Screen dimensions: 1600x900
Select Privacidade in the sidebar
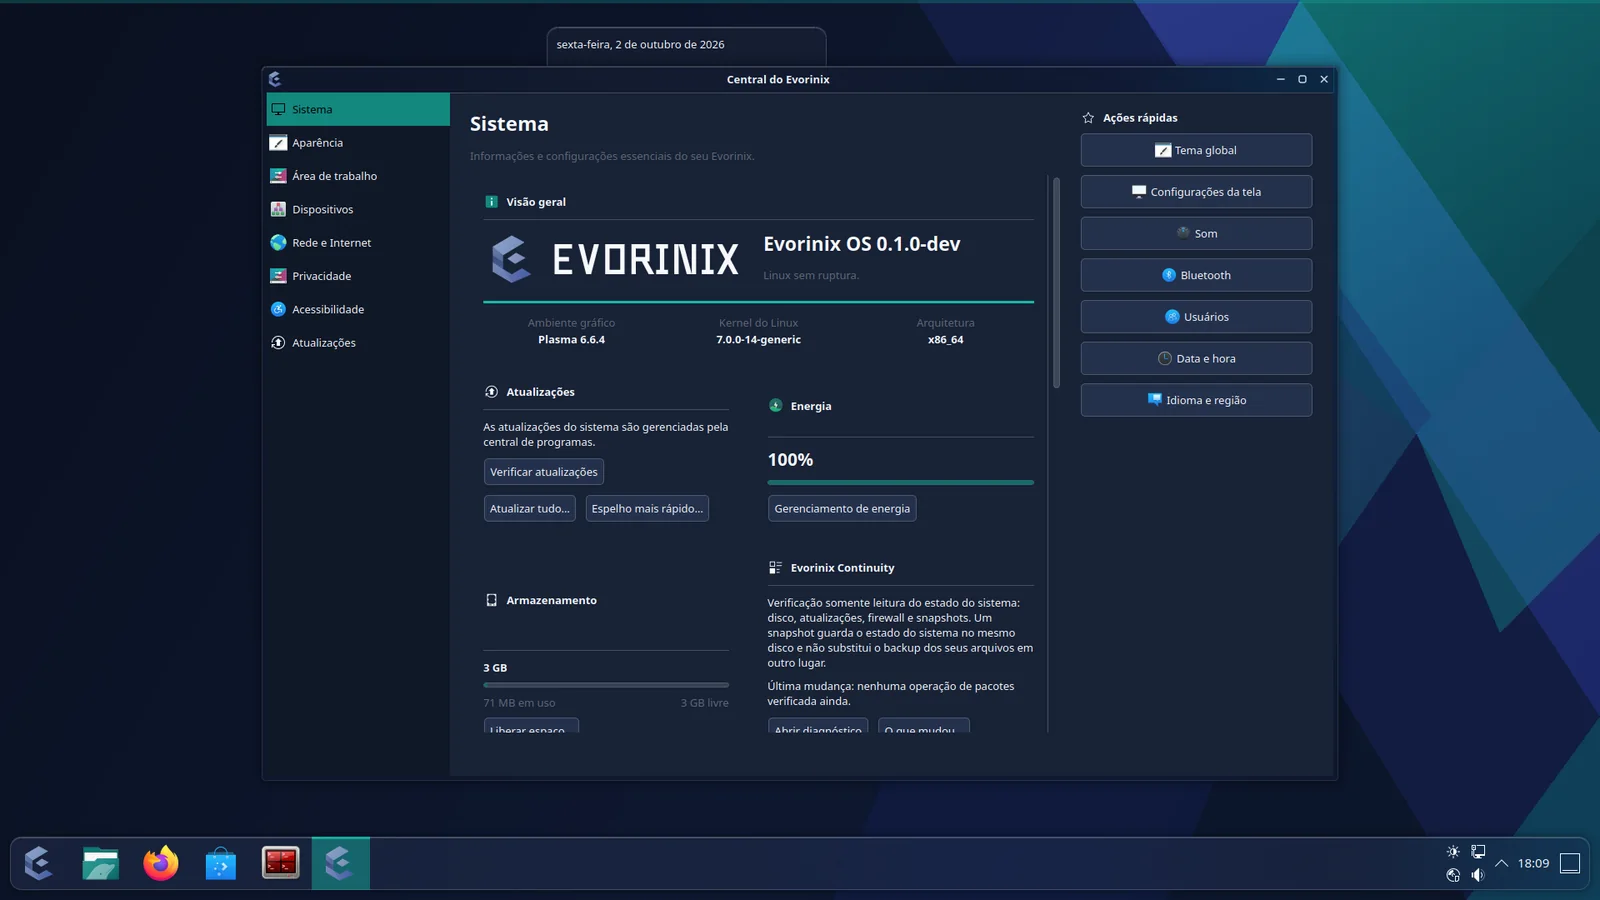(x=358, y=276)
